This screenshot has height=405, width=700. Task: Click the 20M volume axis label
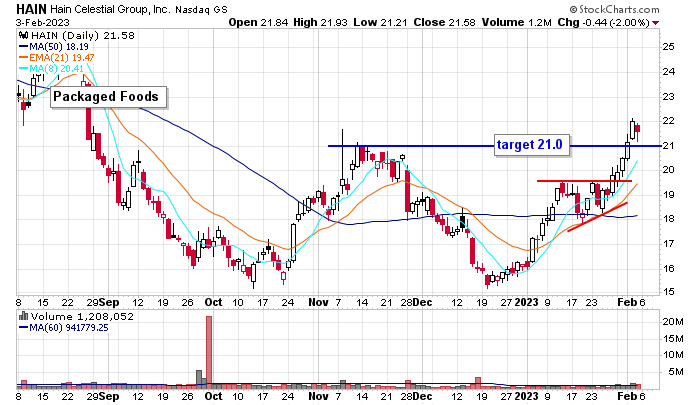(673, 321)
